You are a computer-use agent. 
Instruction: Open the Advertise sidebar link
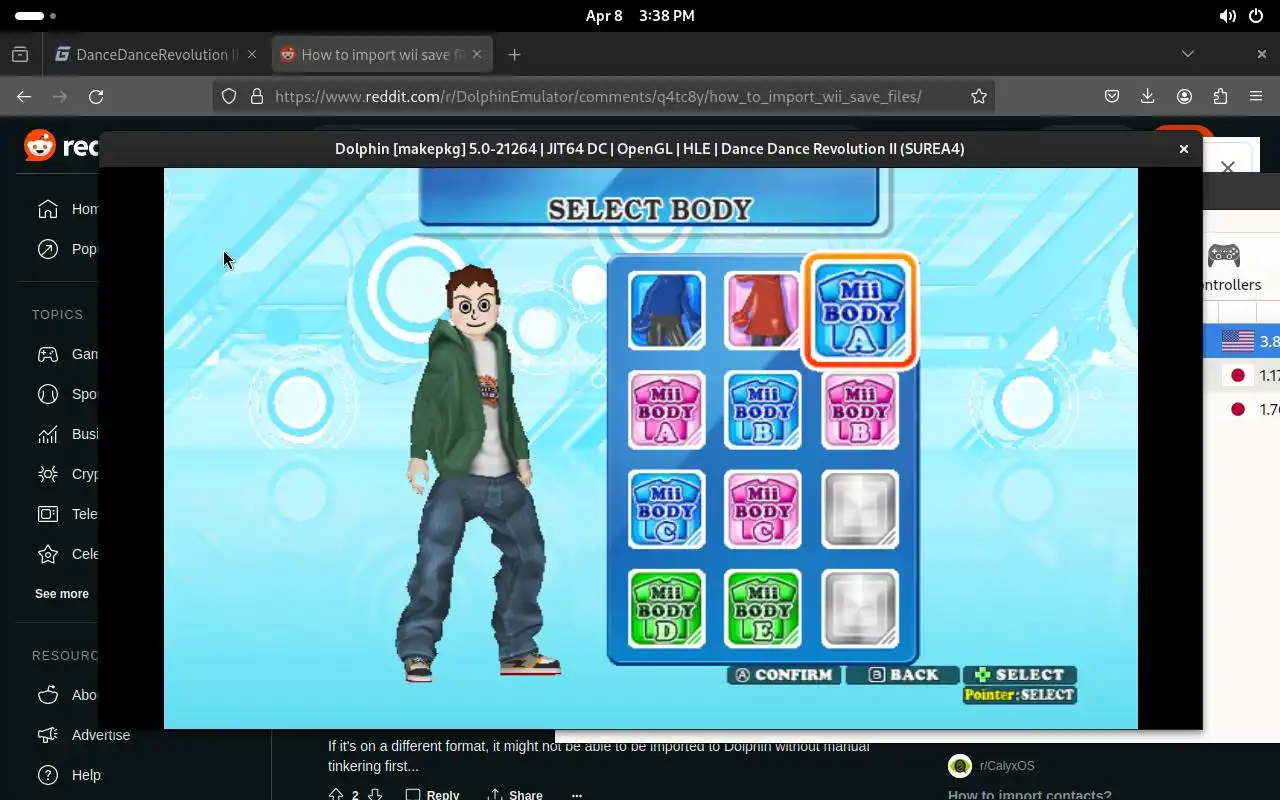pyautogui.click(x=84, y=735)
